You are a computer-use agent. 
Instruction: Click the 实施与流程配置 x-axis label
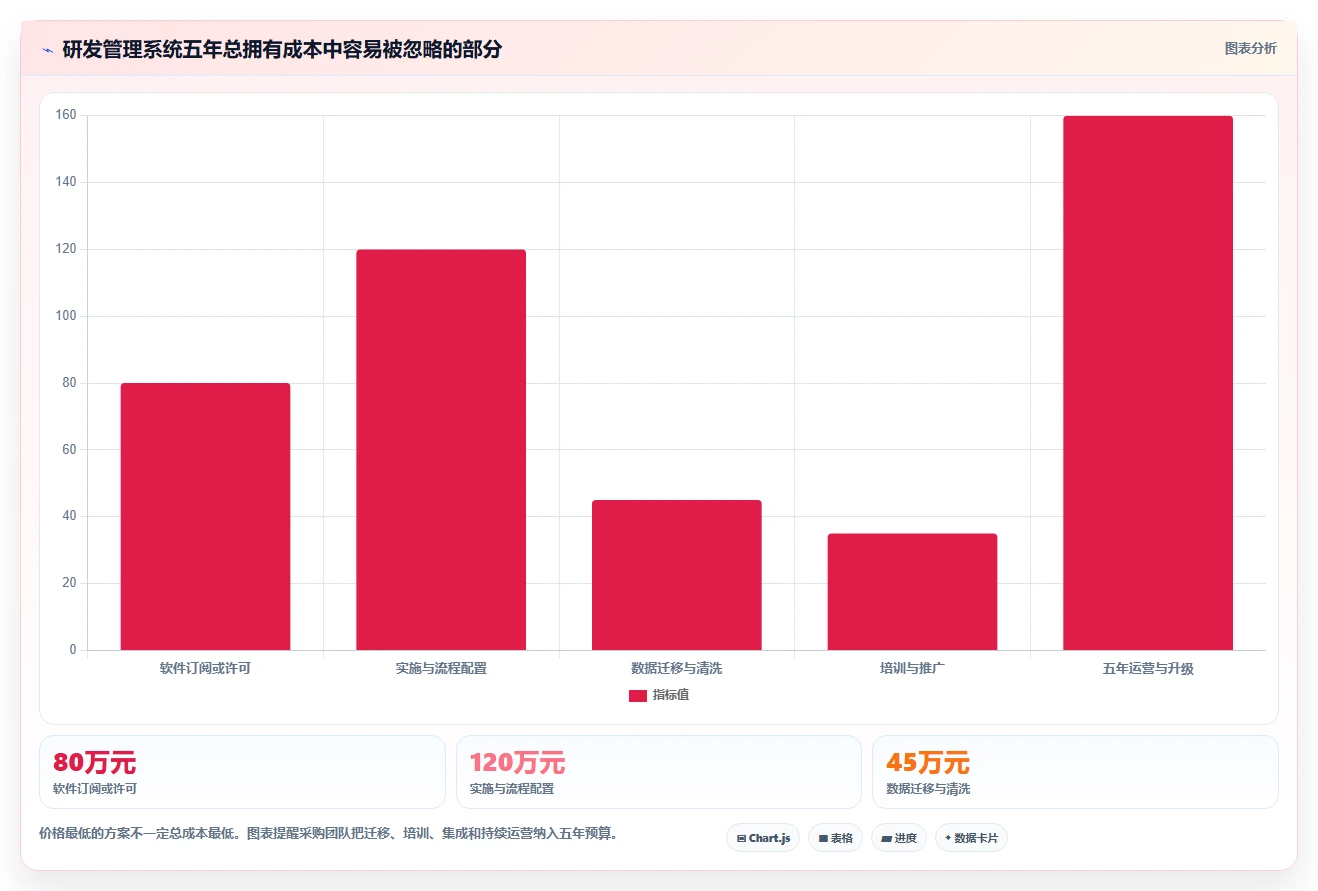point(441,668)
